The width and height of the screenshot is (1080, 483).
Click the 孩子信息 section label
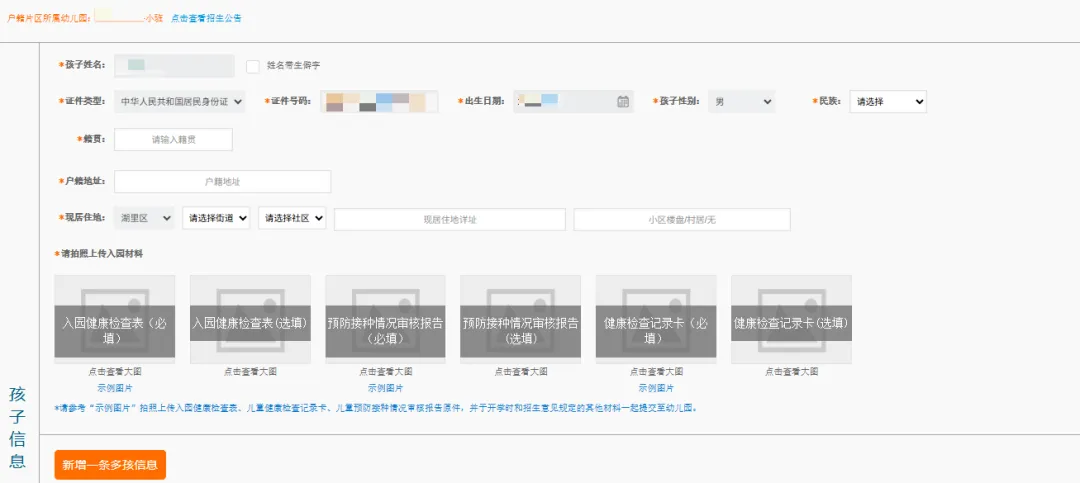[x=17, y=427]
